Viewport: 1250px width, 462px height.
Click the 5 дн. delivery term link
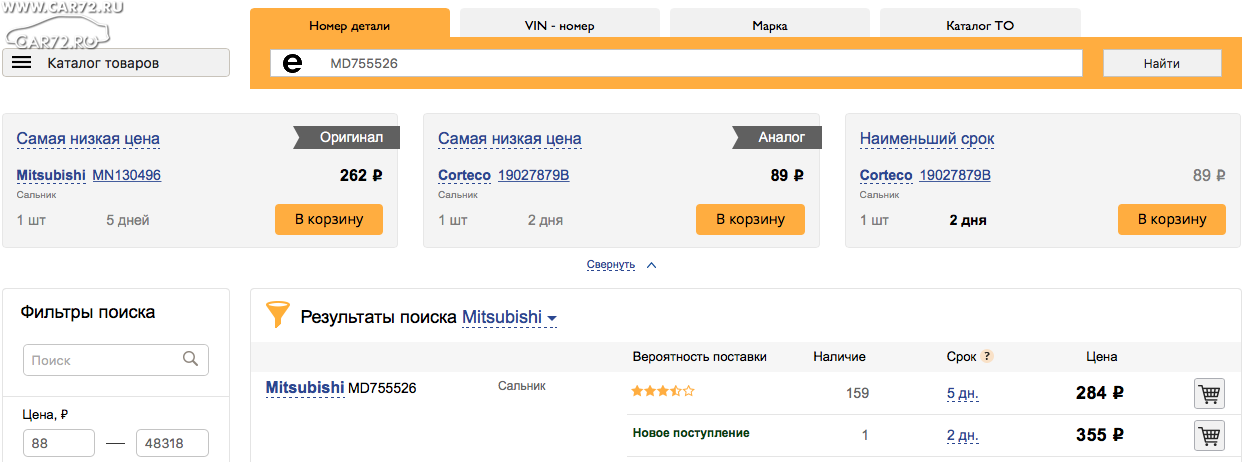click(962, 393)
